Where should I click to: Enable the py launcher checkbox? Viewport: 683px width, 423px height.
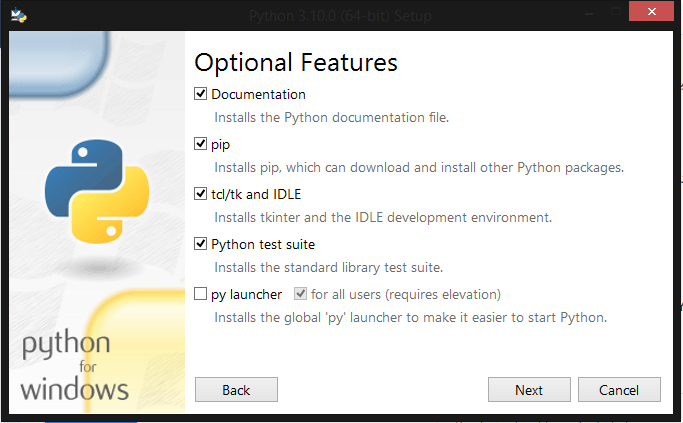pos(200,294)
